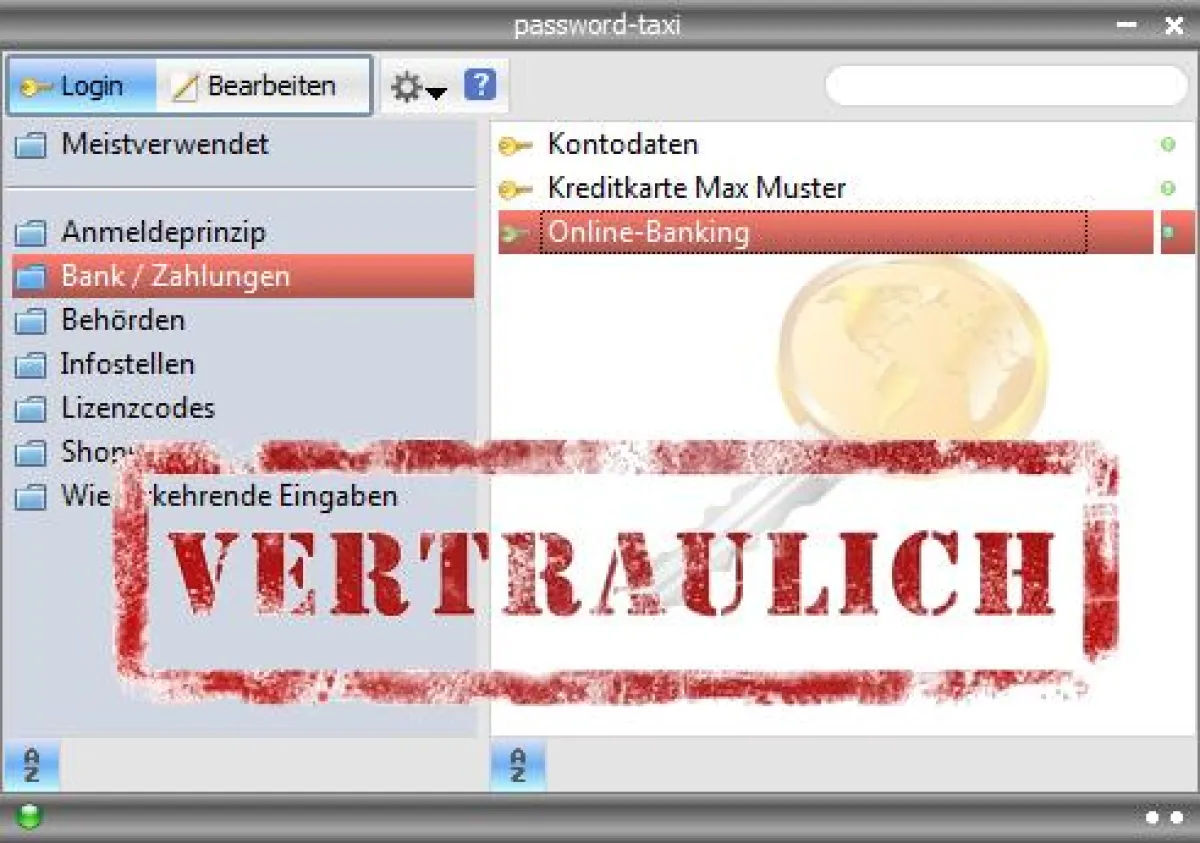The image size is (1200, 843).
Task: Open the Lizenzcodes folder
Action: pos(242,408)
